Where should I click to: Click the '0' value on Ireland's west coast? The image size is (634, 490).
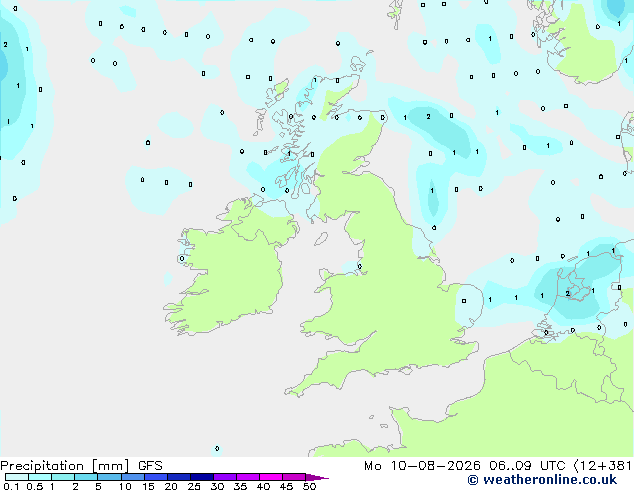tap(182, 258)
